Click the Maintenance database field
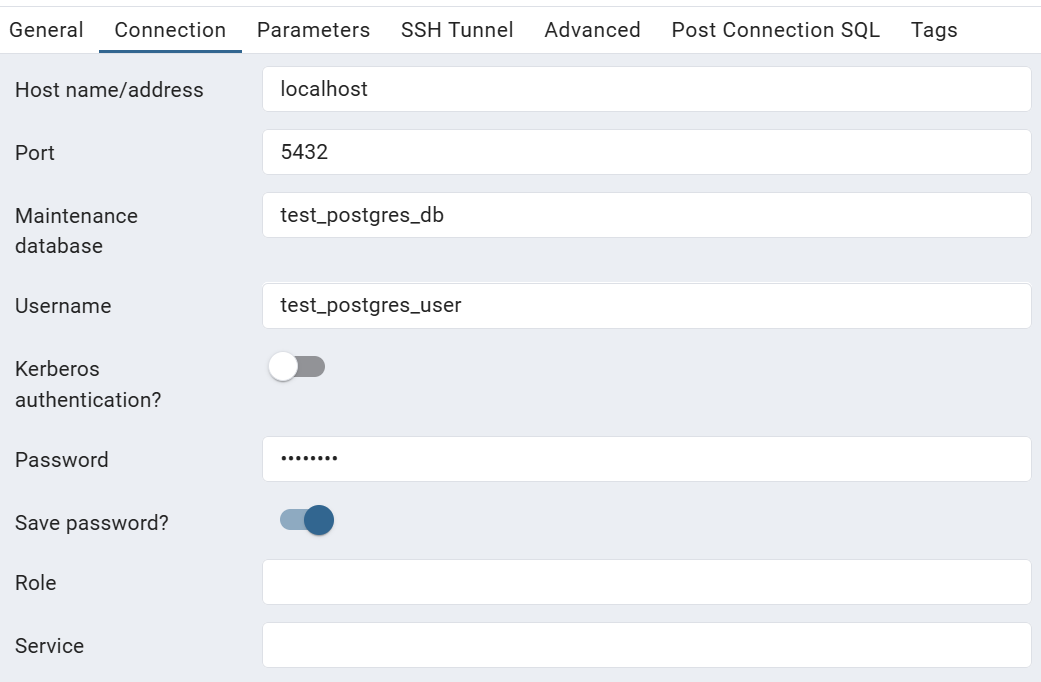 pyautogui.click(x=645, y=214)
